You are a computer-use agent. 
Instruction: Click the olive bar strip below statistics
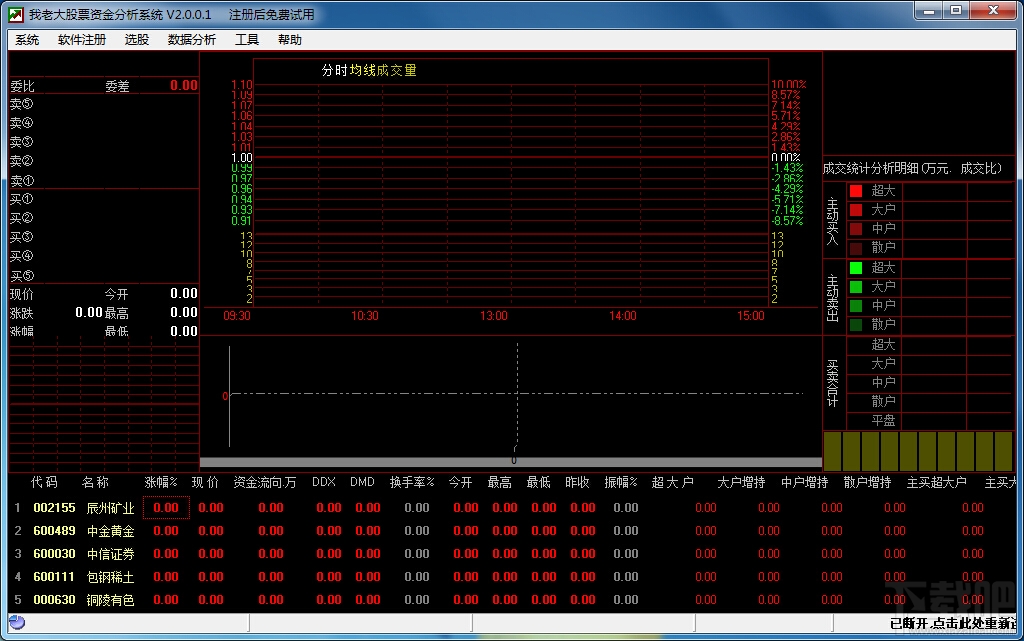pyautogui.click(x=918, y=451)
